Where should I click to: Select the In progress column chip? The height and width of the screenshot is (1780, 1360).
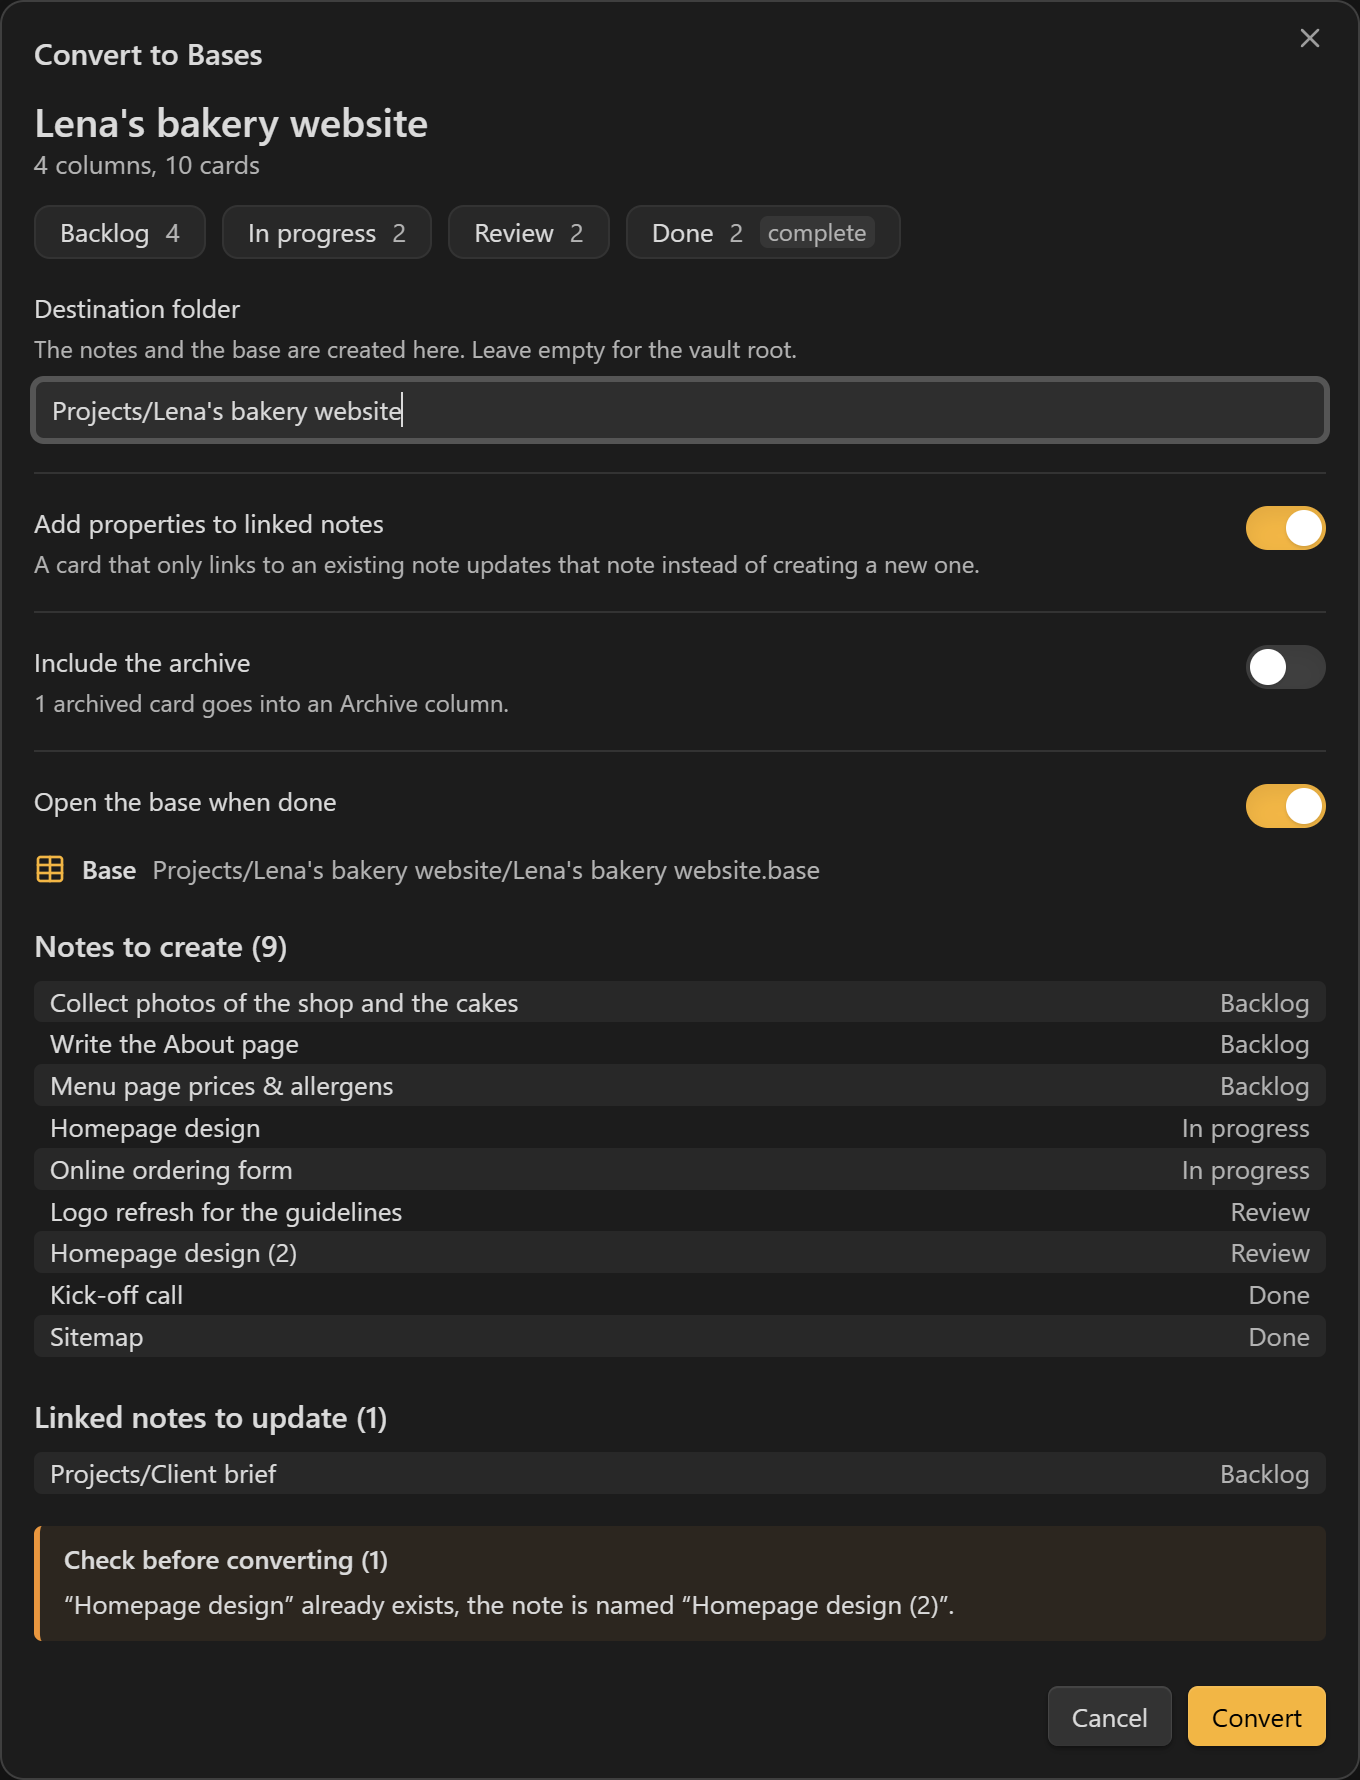327,232
